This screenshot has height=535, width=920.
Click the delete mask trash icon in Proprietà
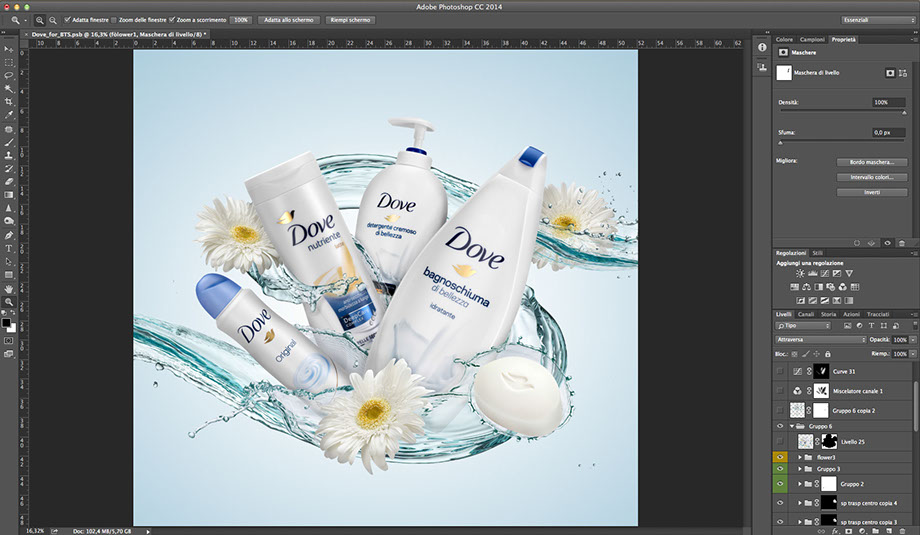tap(901, 243)
